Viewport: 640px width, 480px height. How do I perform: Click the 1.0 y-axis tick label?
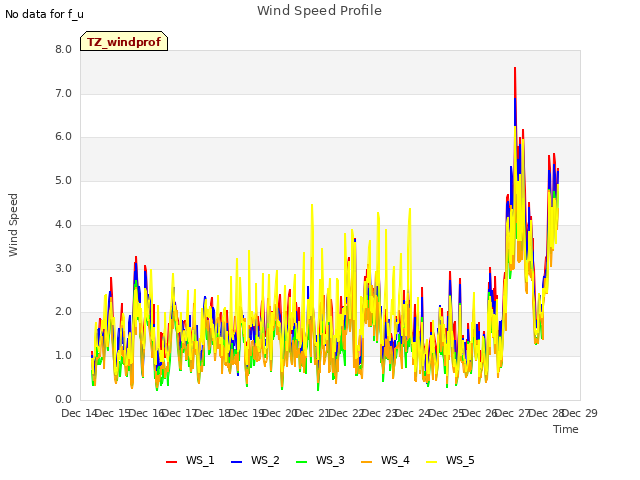pos(63,356)
